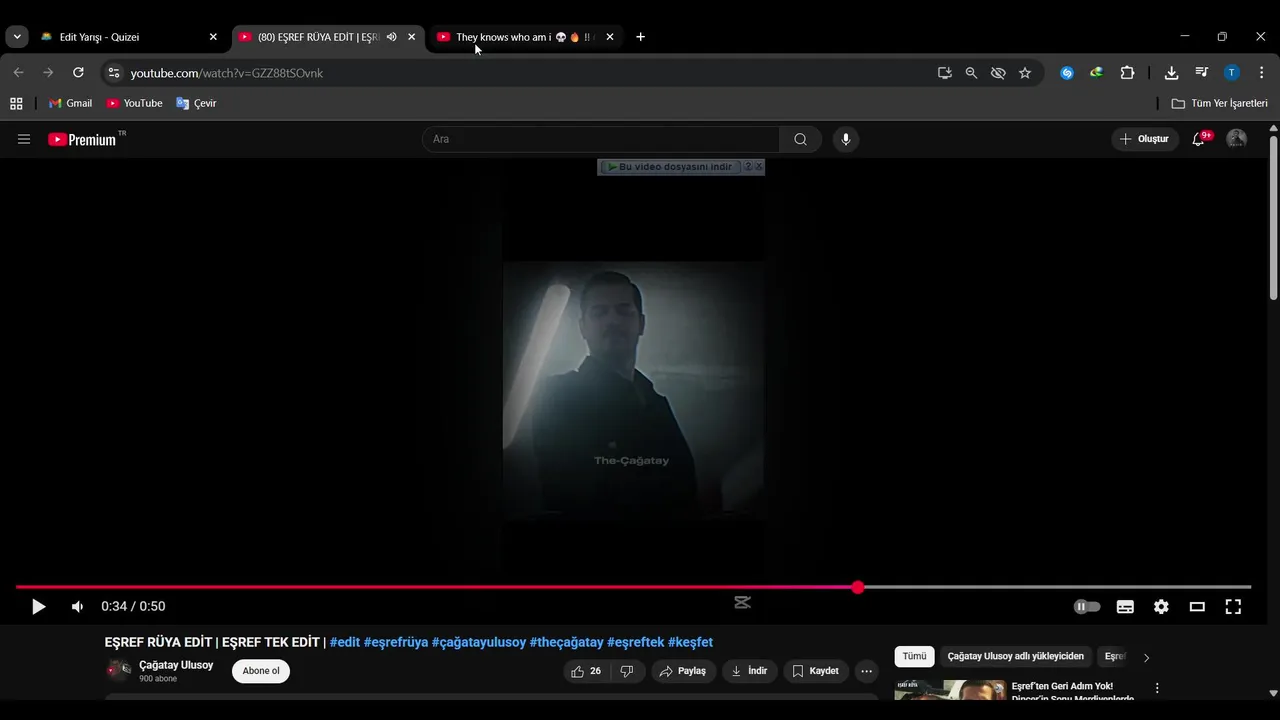Open browser downloads icon
1280x720 pixels.
(x=1171, y=73)
